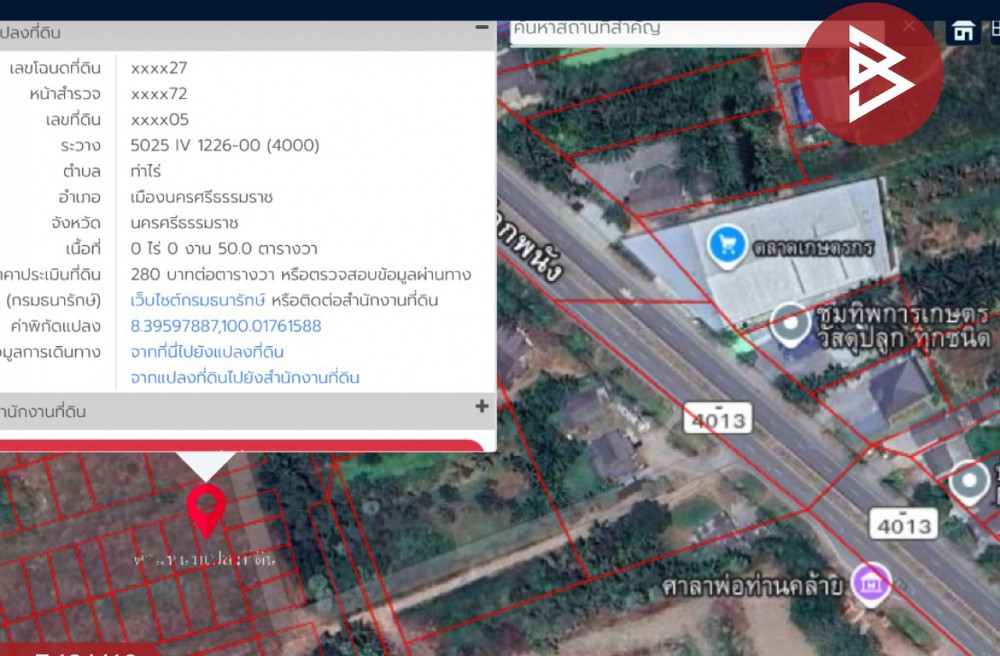The width and height of the screenshot is (1000, 656).
Task: Open directions จากแปลงที่ดินไปยังสำนักงานที่ดิน
Action: click(x=245, y=378)
